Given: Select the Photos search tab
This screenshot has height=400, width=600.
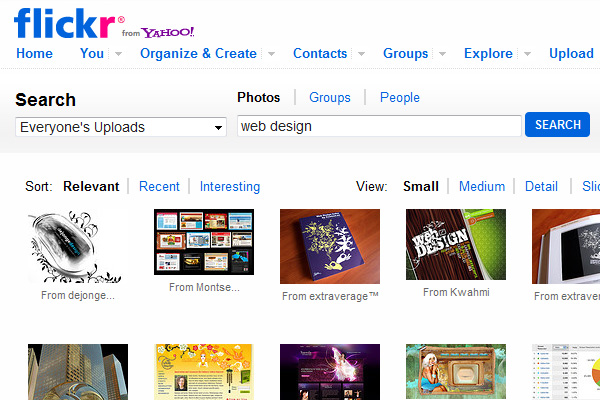Looking at the screenshot, I should point(259,98).
